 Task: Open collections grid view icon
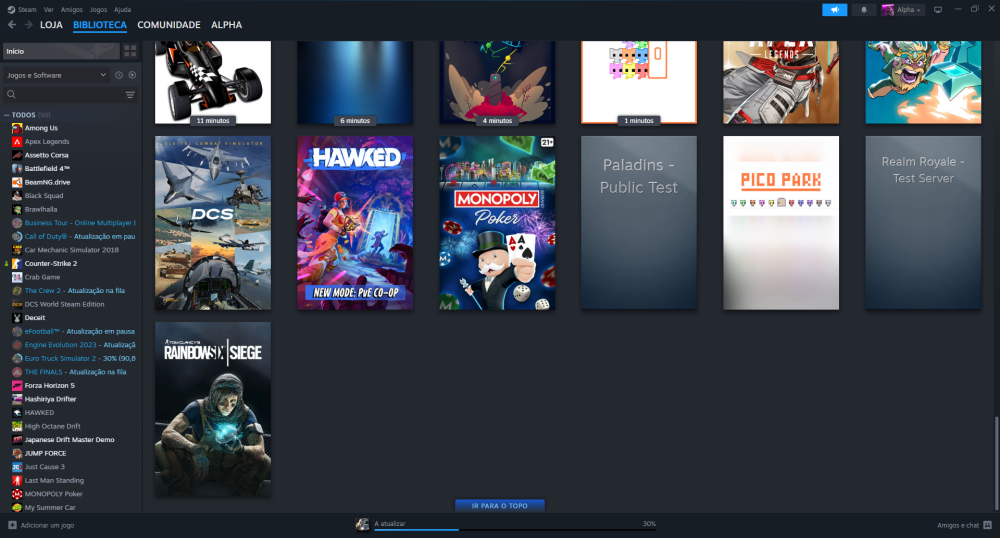[x=130, y=50]
